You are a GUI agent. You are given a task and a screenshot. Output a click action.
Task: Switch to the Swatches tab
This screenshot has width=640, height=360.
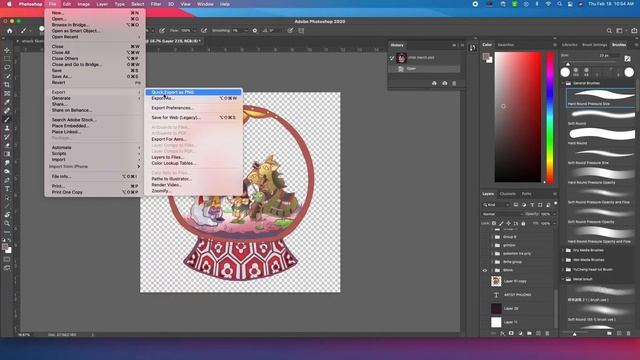[x=506, y=45]
